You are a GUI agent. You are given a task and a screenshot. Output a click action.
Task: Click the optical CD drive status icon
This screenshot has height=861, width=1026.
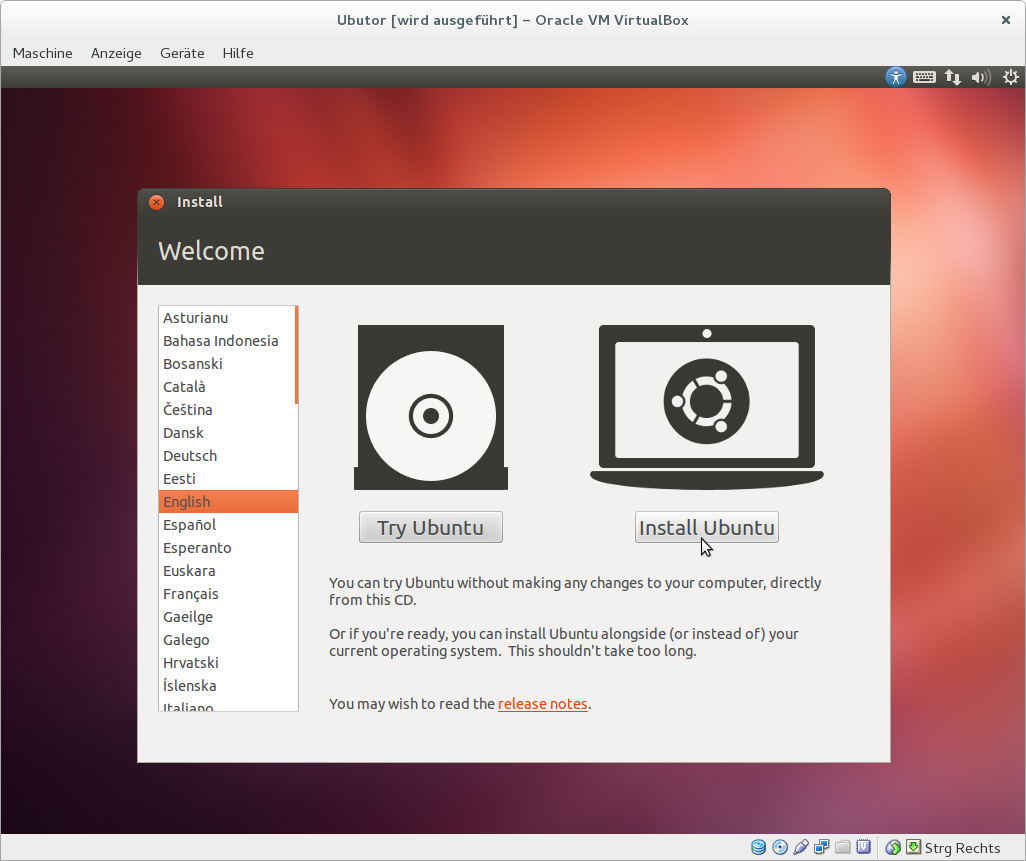[780, 848]
